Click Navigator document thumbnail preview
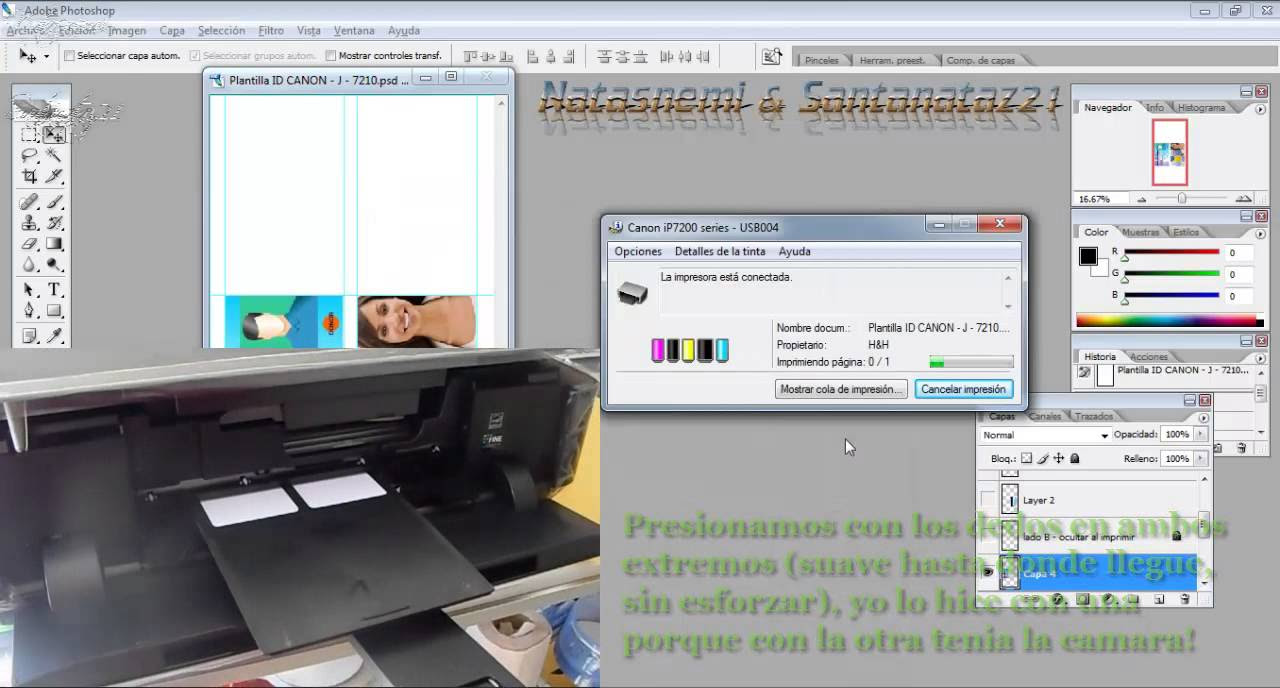 coord(1169,152)
